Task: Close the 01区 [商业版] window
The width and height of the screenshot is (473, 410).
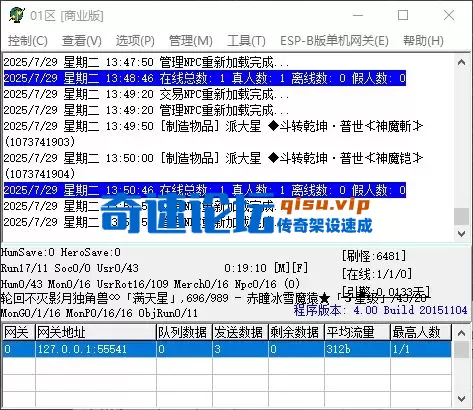Action: pos(449,15)
